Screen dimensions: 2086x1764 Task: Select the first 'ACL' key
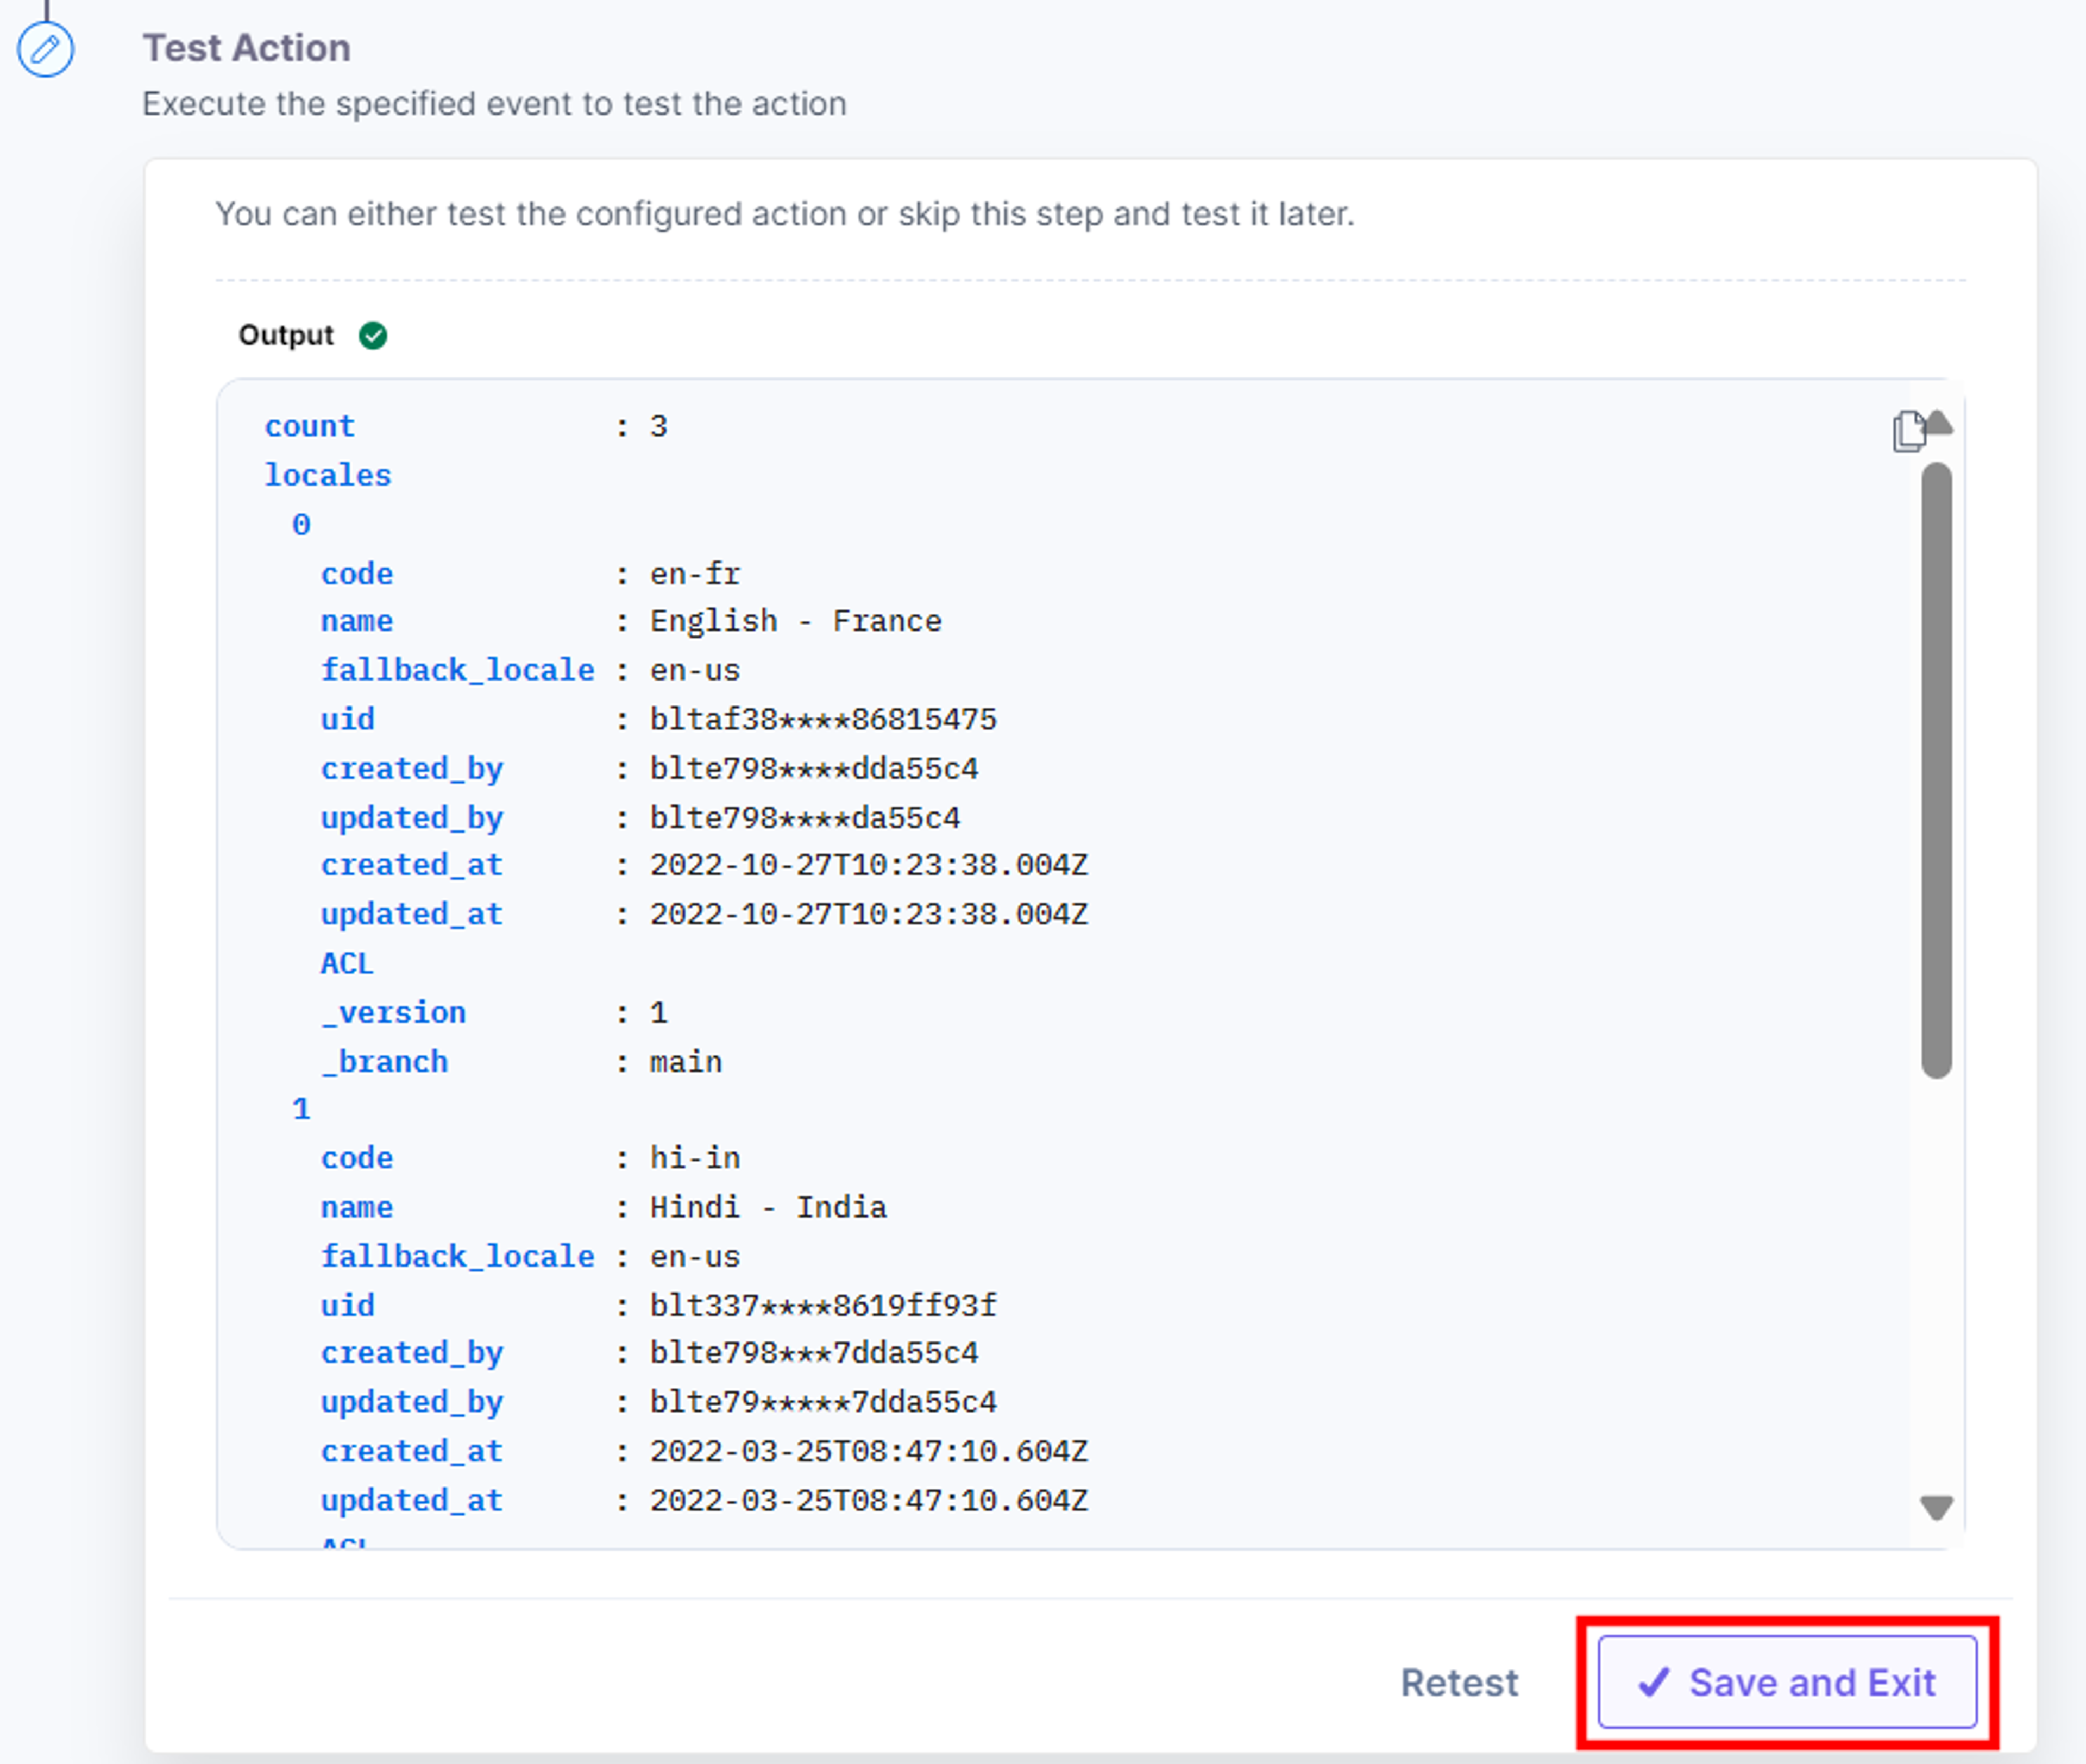[346, 963]
